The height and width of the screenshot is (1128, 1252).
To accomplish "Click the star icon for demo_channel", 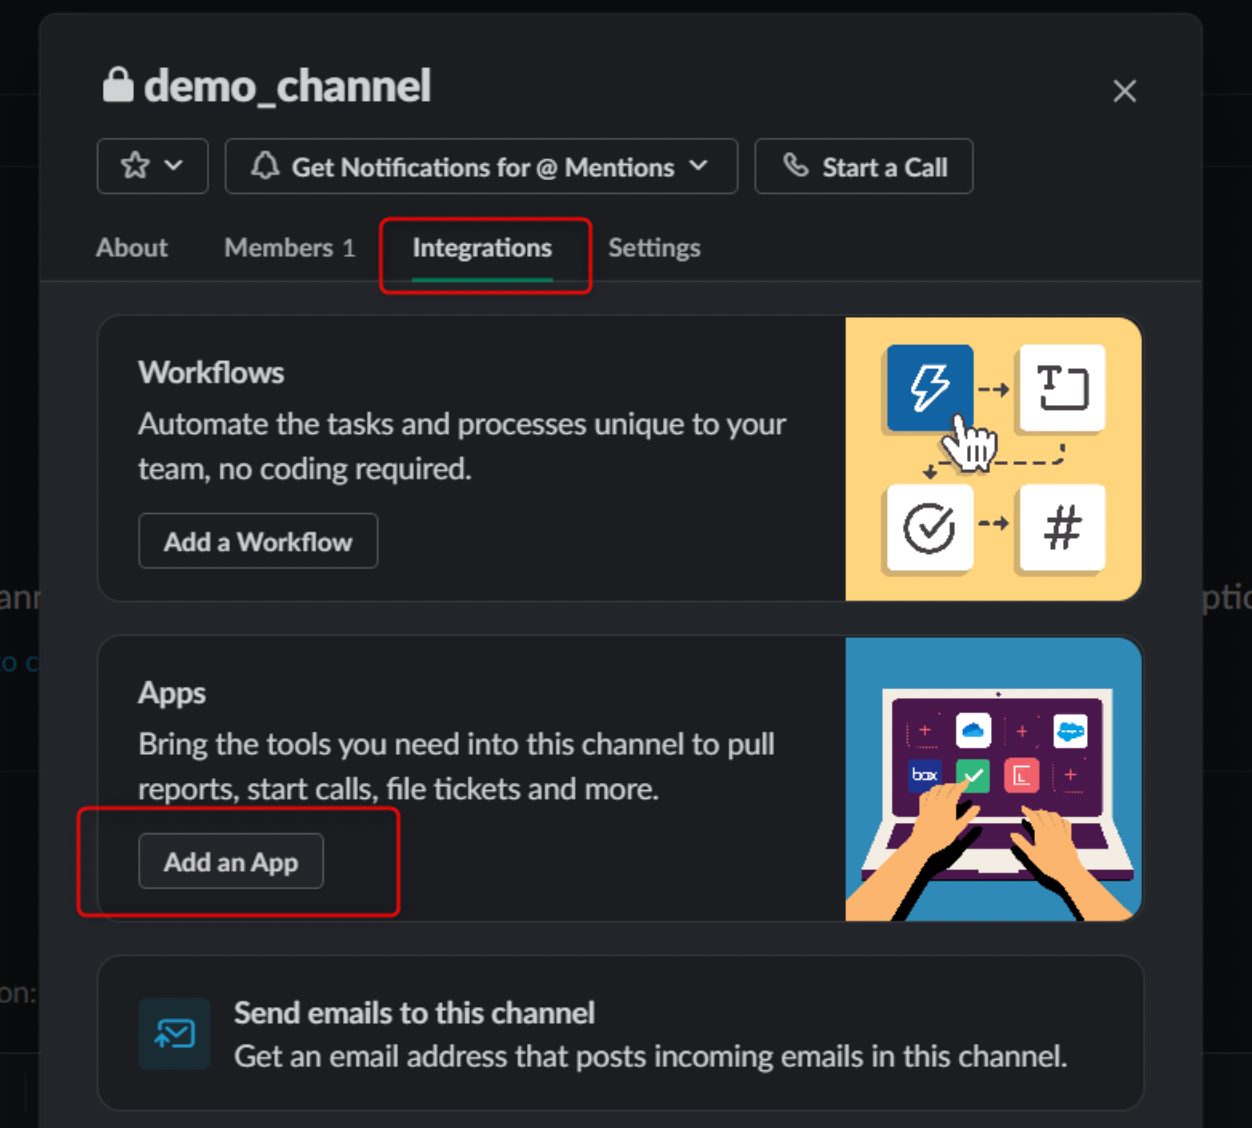I will point(135,165).
